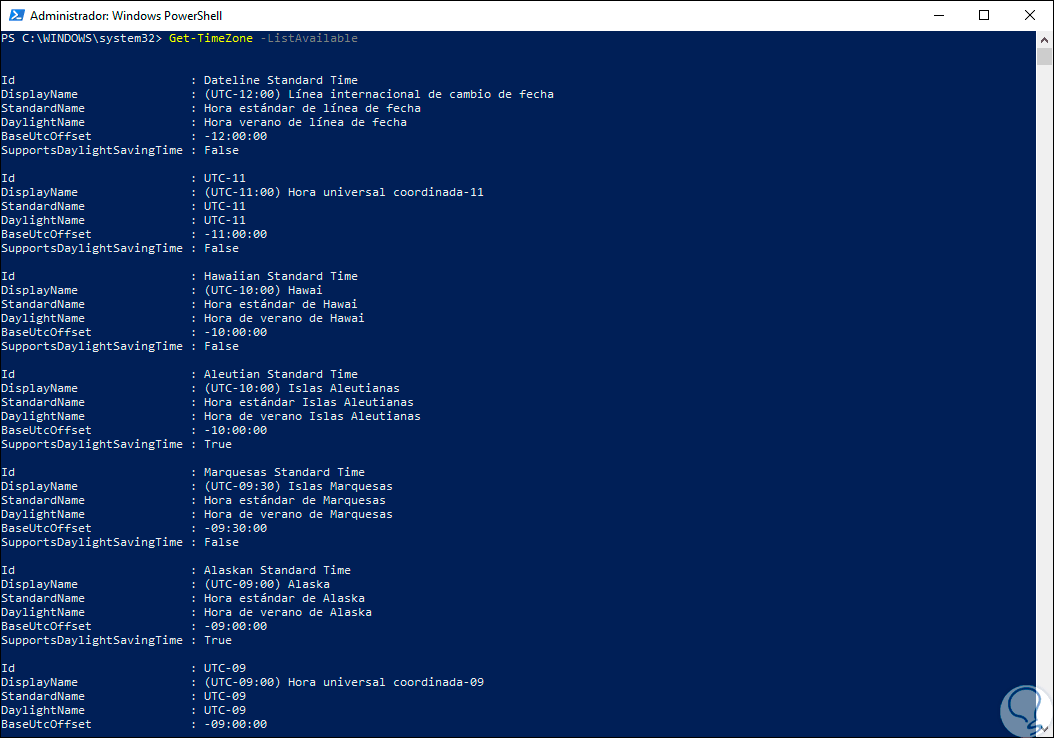This screenshot has height=738, width=1054.
Task: Minimize the PowerShell window
Action: pos(938,15)
